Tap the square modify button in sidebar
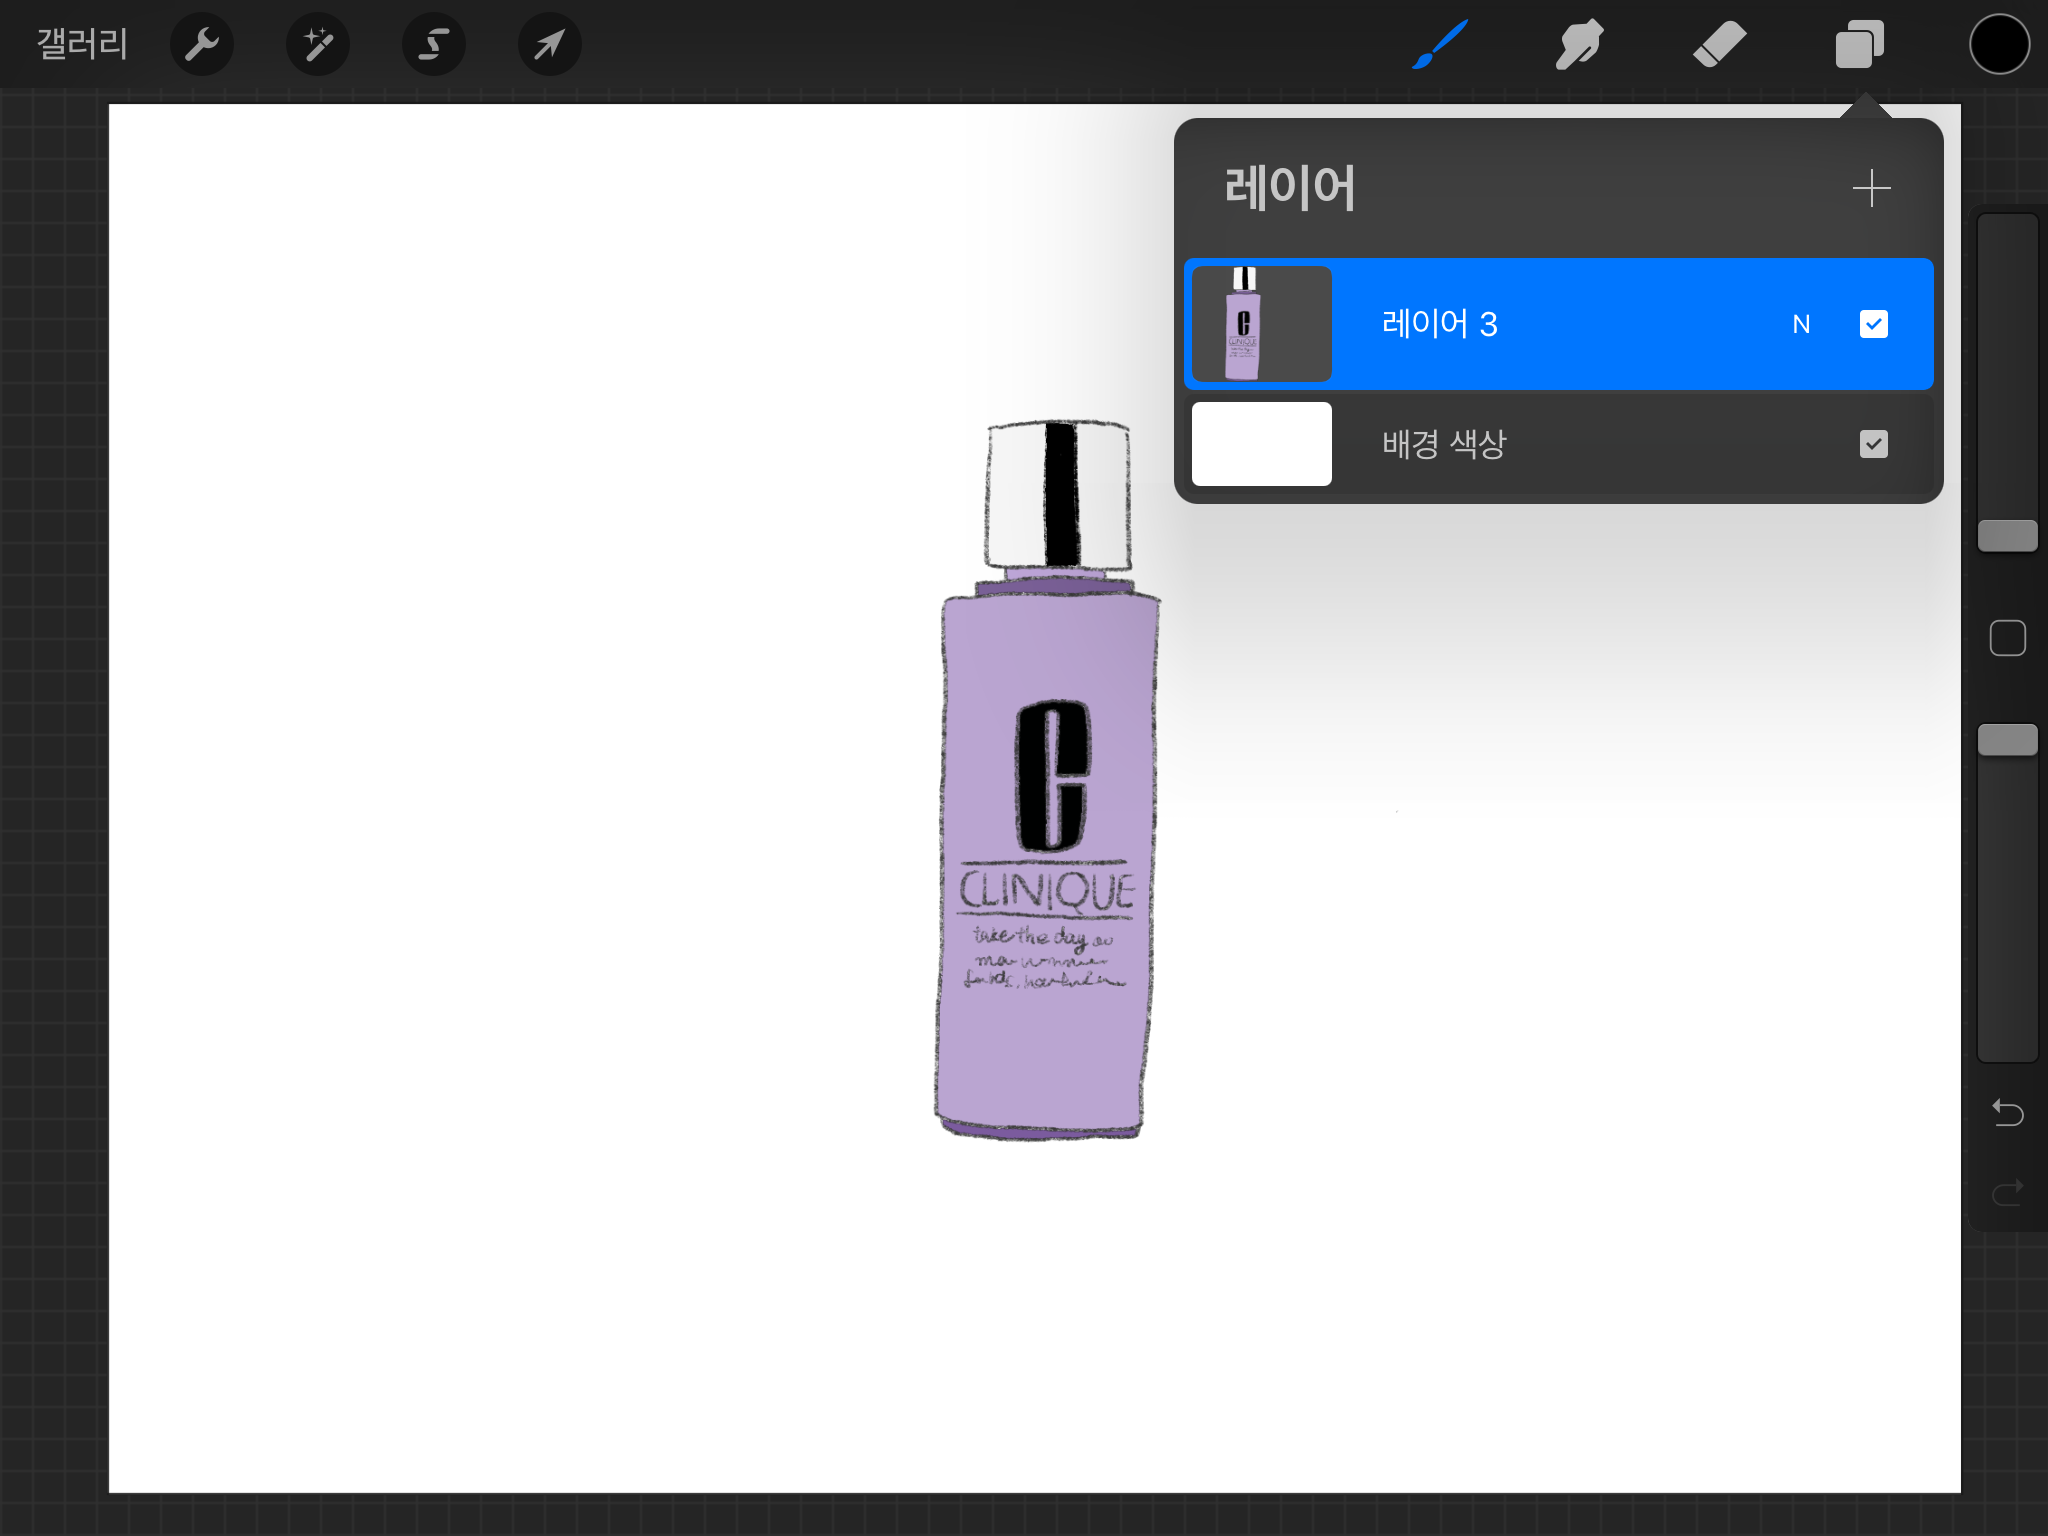 tap(2007, 638)
